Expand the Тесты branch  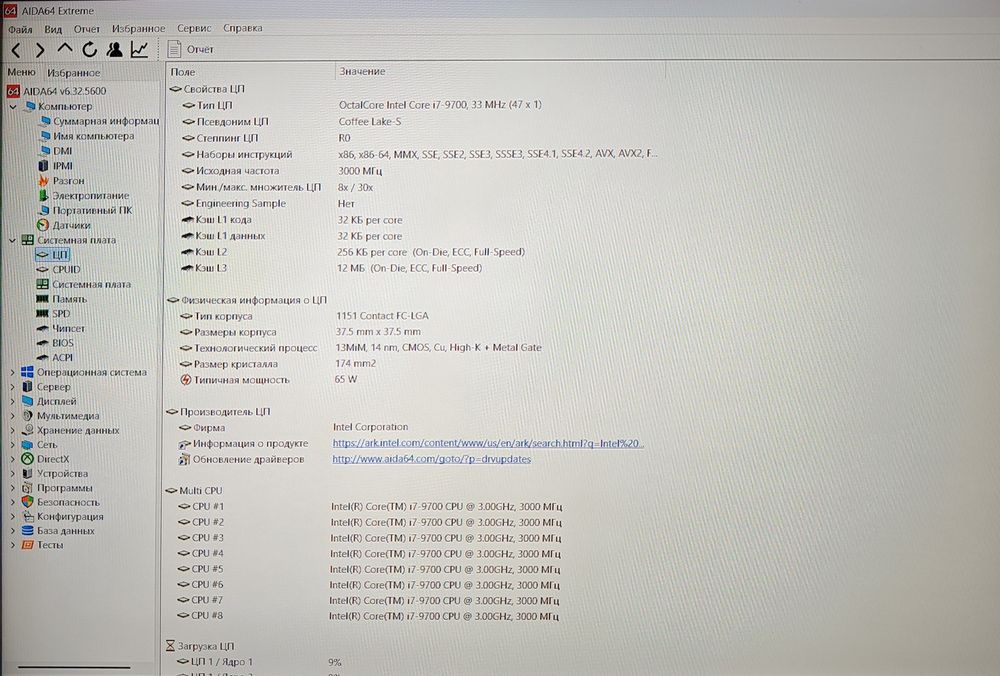click(x=12, y=545)
